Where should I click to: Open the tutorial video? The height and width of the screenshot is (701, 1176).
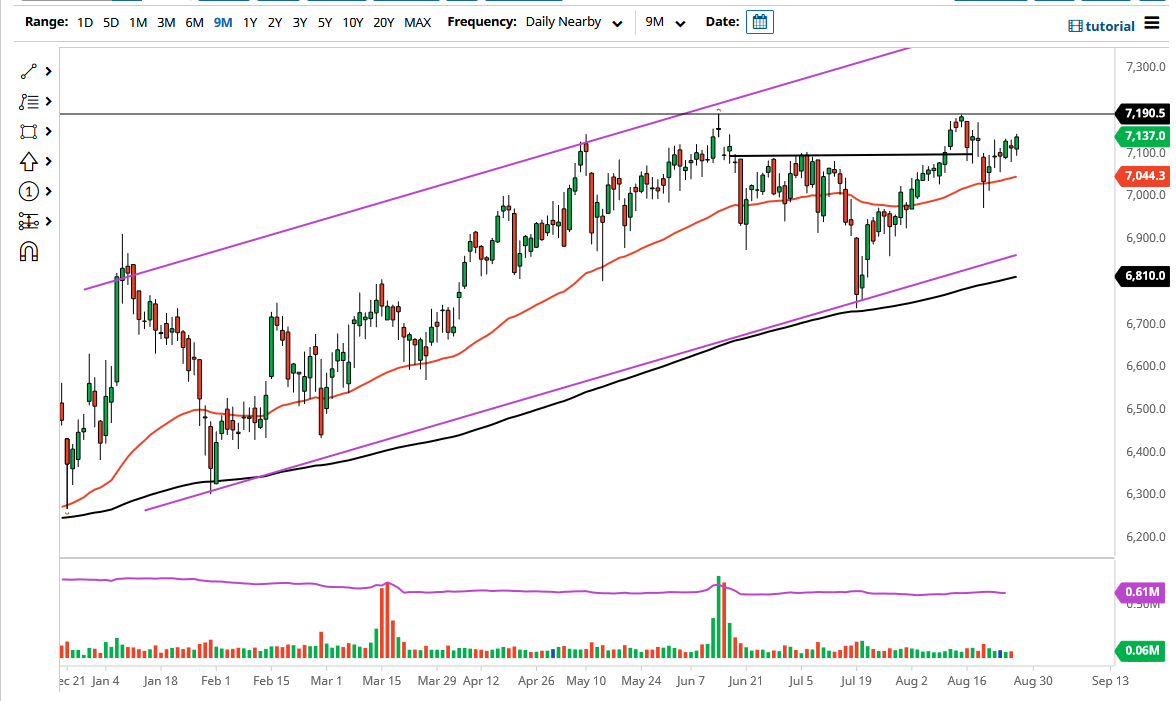tap(1100, 25)
